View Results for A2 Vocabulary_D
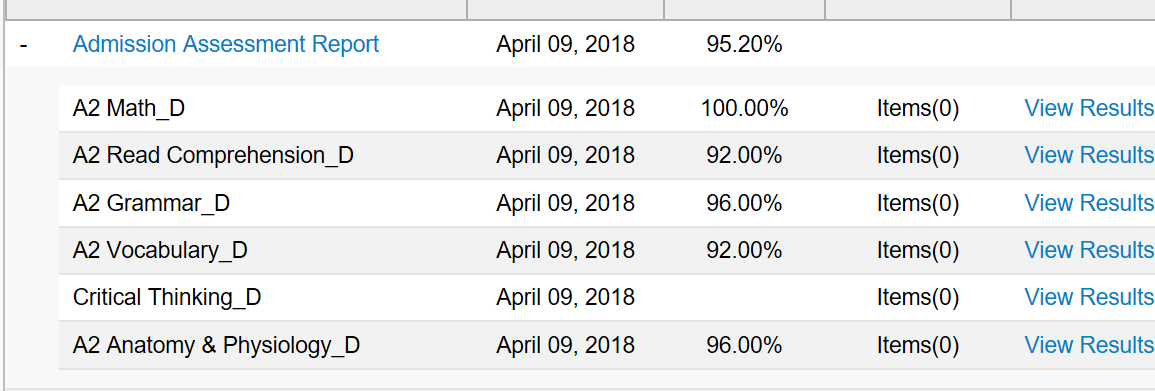 tap(1089, 250)
